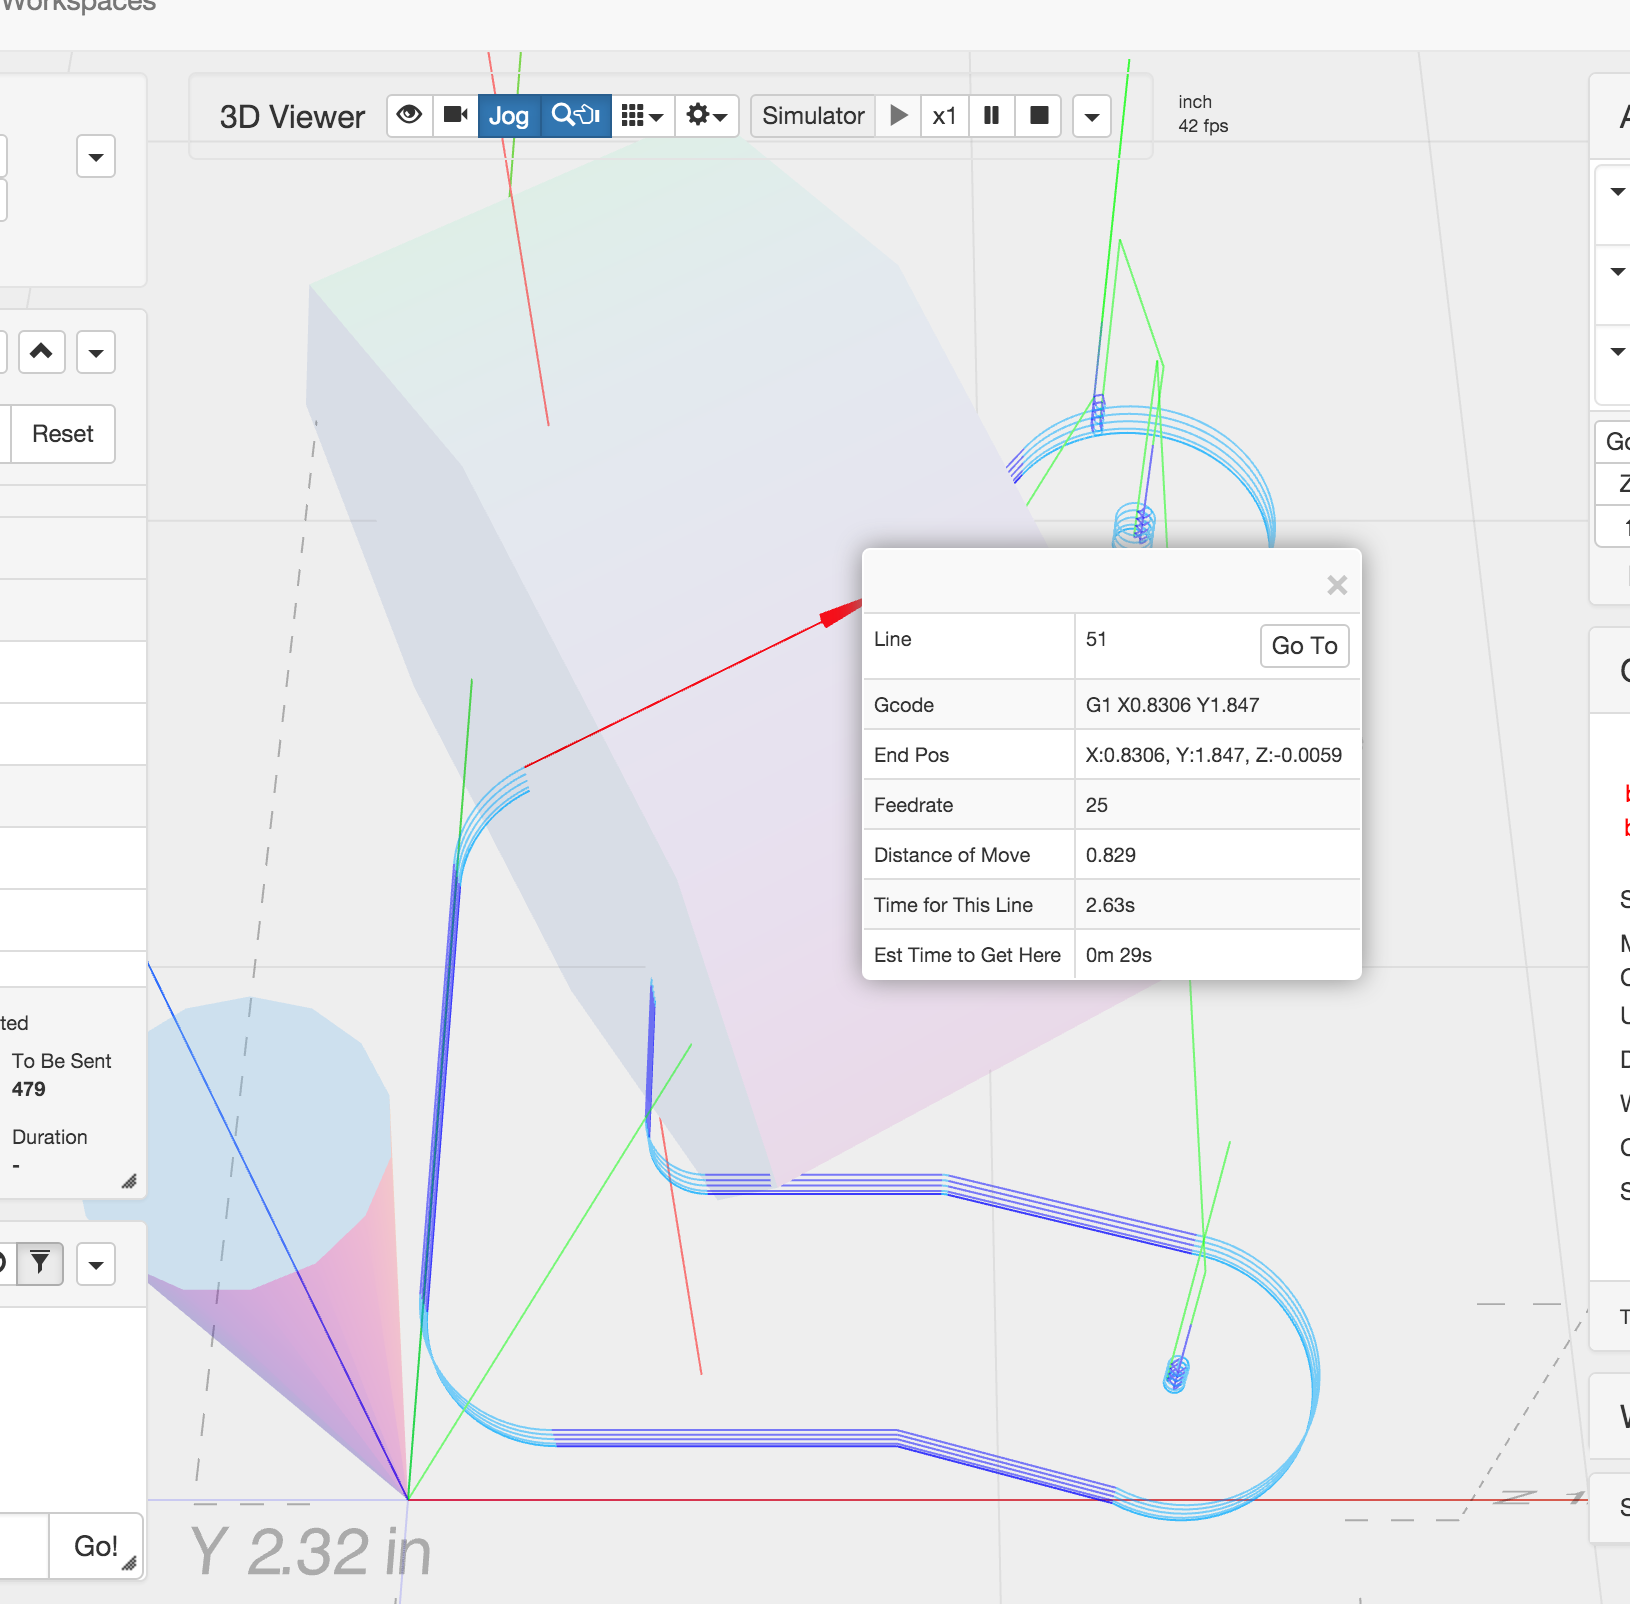
Task: Open the 3D Viewer widget caret menu
Action: pyautogui.click(x=1092, y=117)
